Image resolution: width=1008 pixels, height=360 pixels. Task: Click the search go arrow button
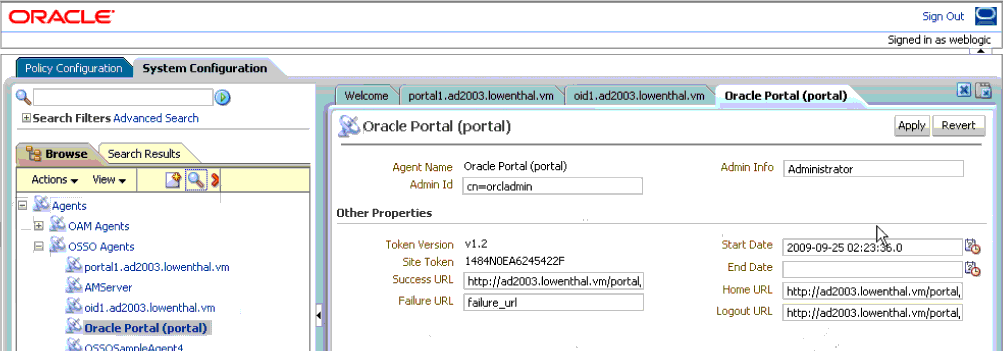tap(223, 98)
